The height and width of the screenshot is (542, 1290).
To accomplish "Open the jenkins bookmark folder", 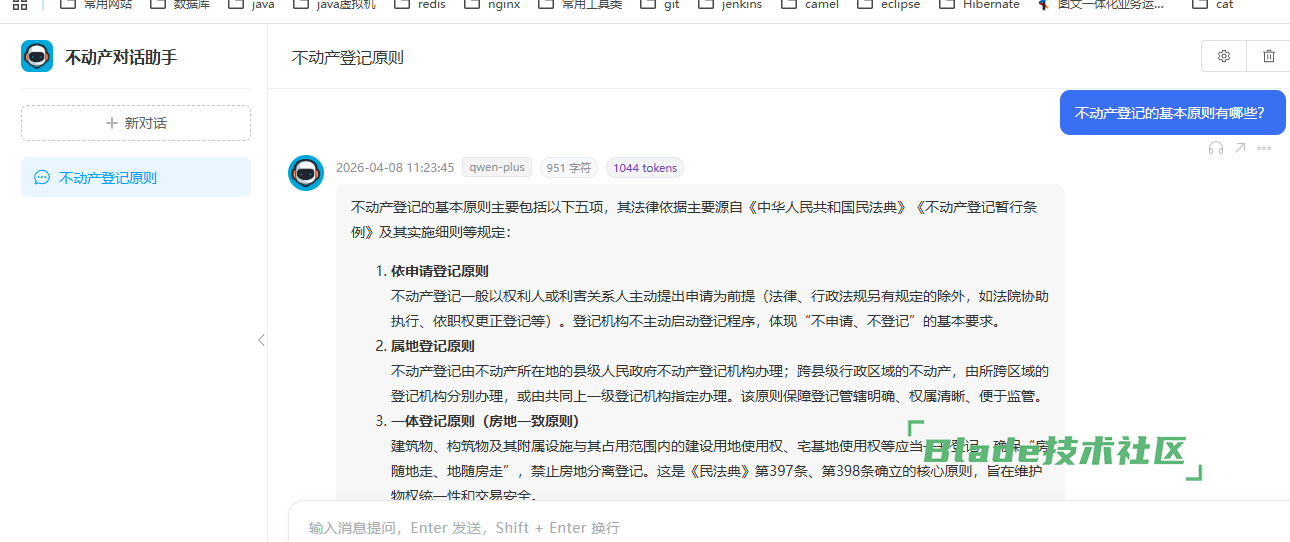I will [x=730, y=5].
